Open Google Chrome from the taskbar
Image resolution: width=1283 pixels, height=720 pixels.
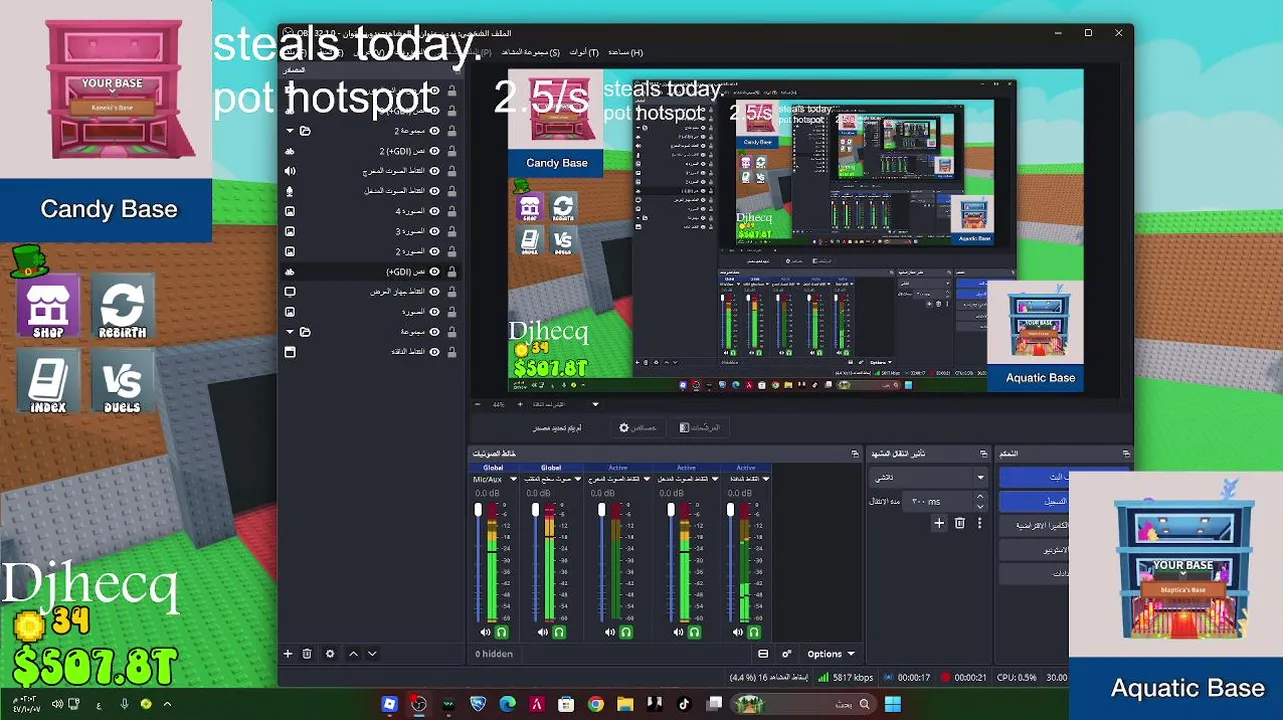tap(596, 704)
